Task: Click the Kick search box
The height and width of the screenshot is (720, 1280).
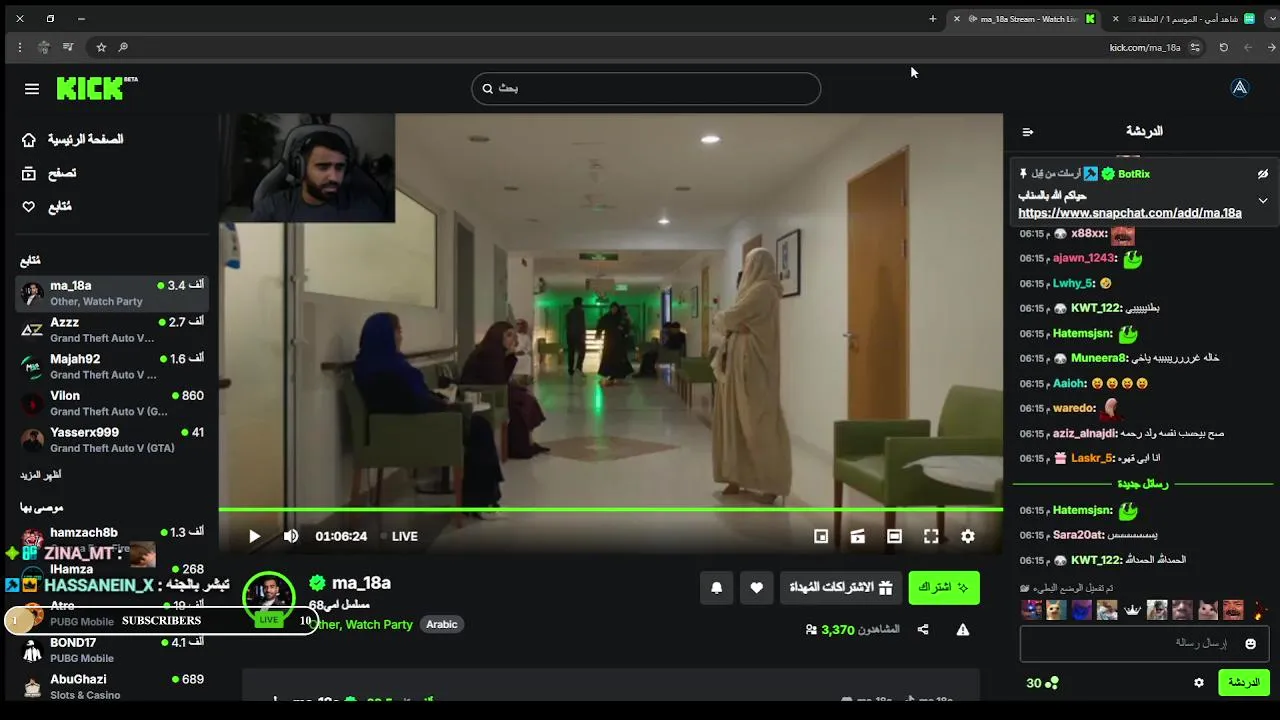Action: pyautogui.click(x=646, y=88)
